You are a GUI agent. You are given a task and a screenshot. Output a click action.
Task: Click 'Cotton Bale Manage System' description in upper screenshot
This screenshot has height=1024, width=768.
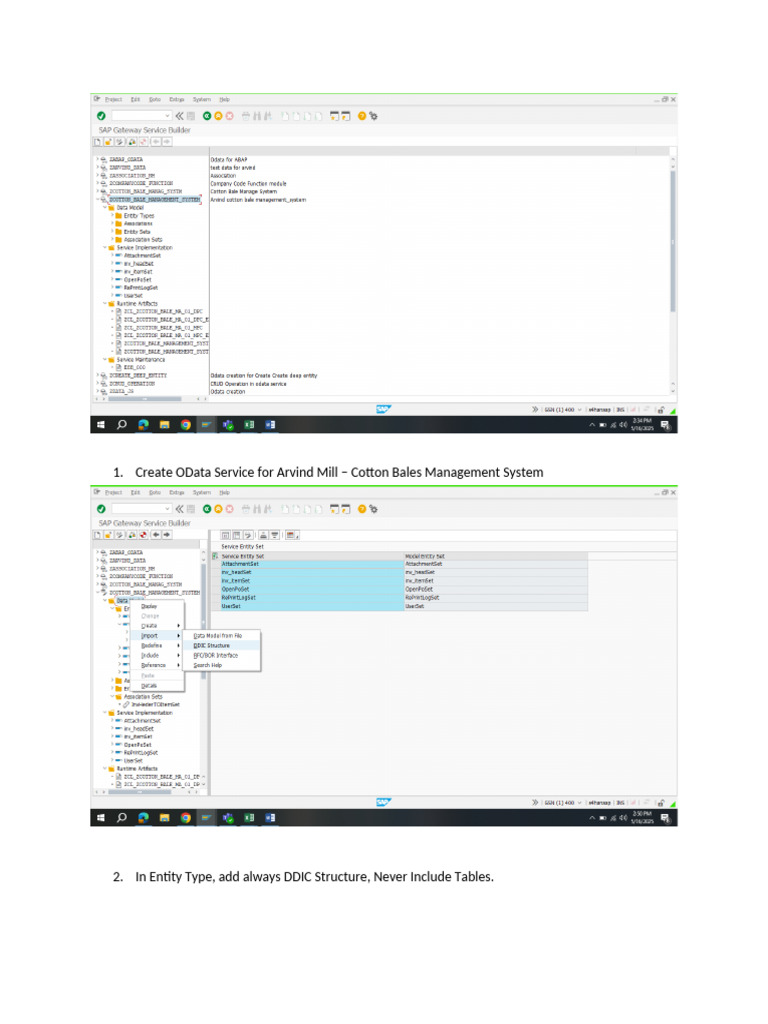click(244, 192)
